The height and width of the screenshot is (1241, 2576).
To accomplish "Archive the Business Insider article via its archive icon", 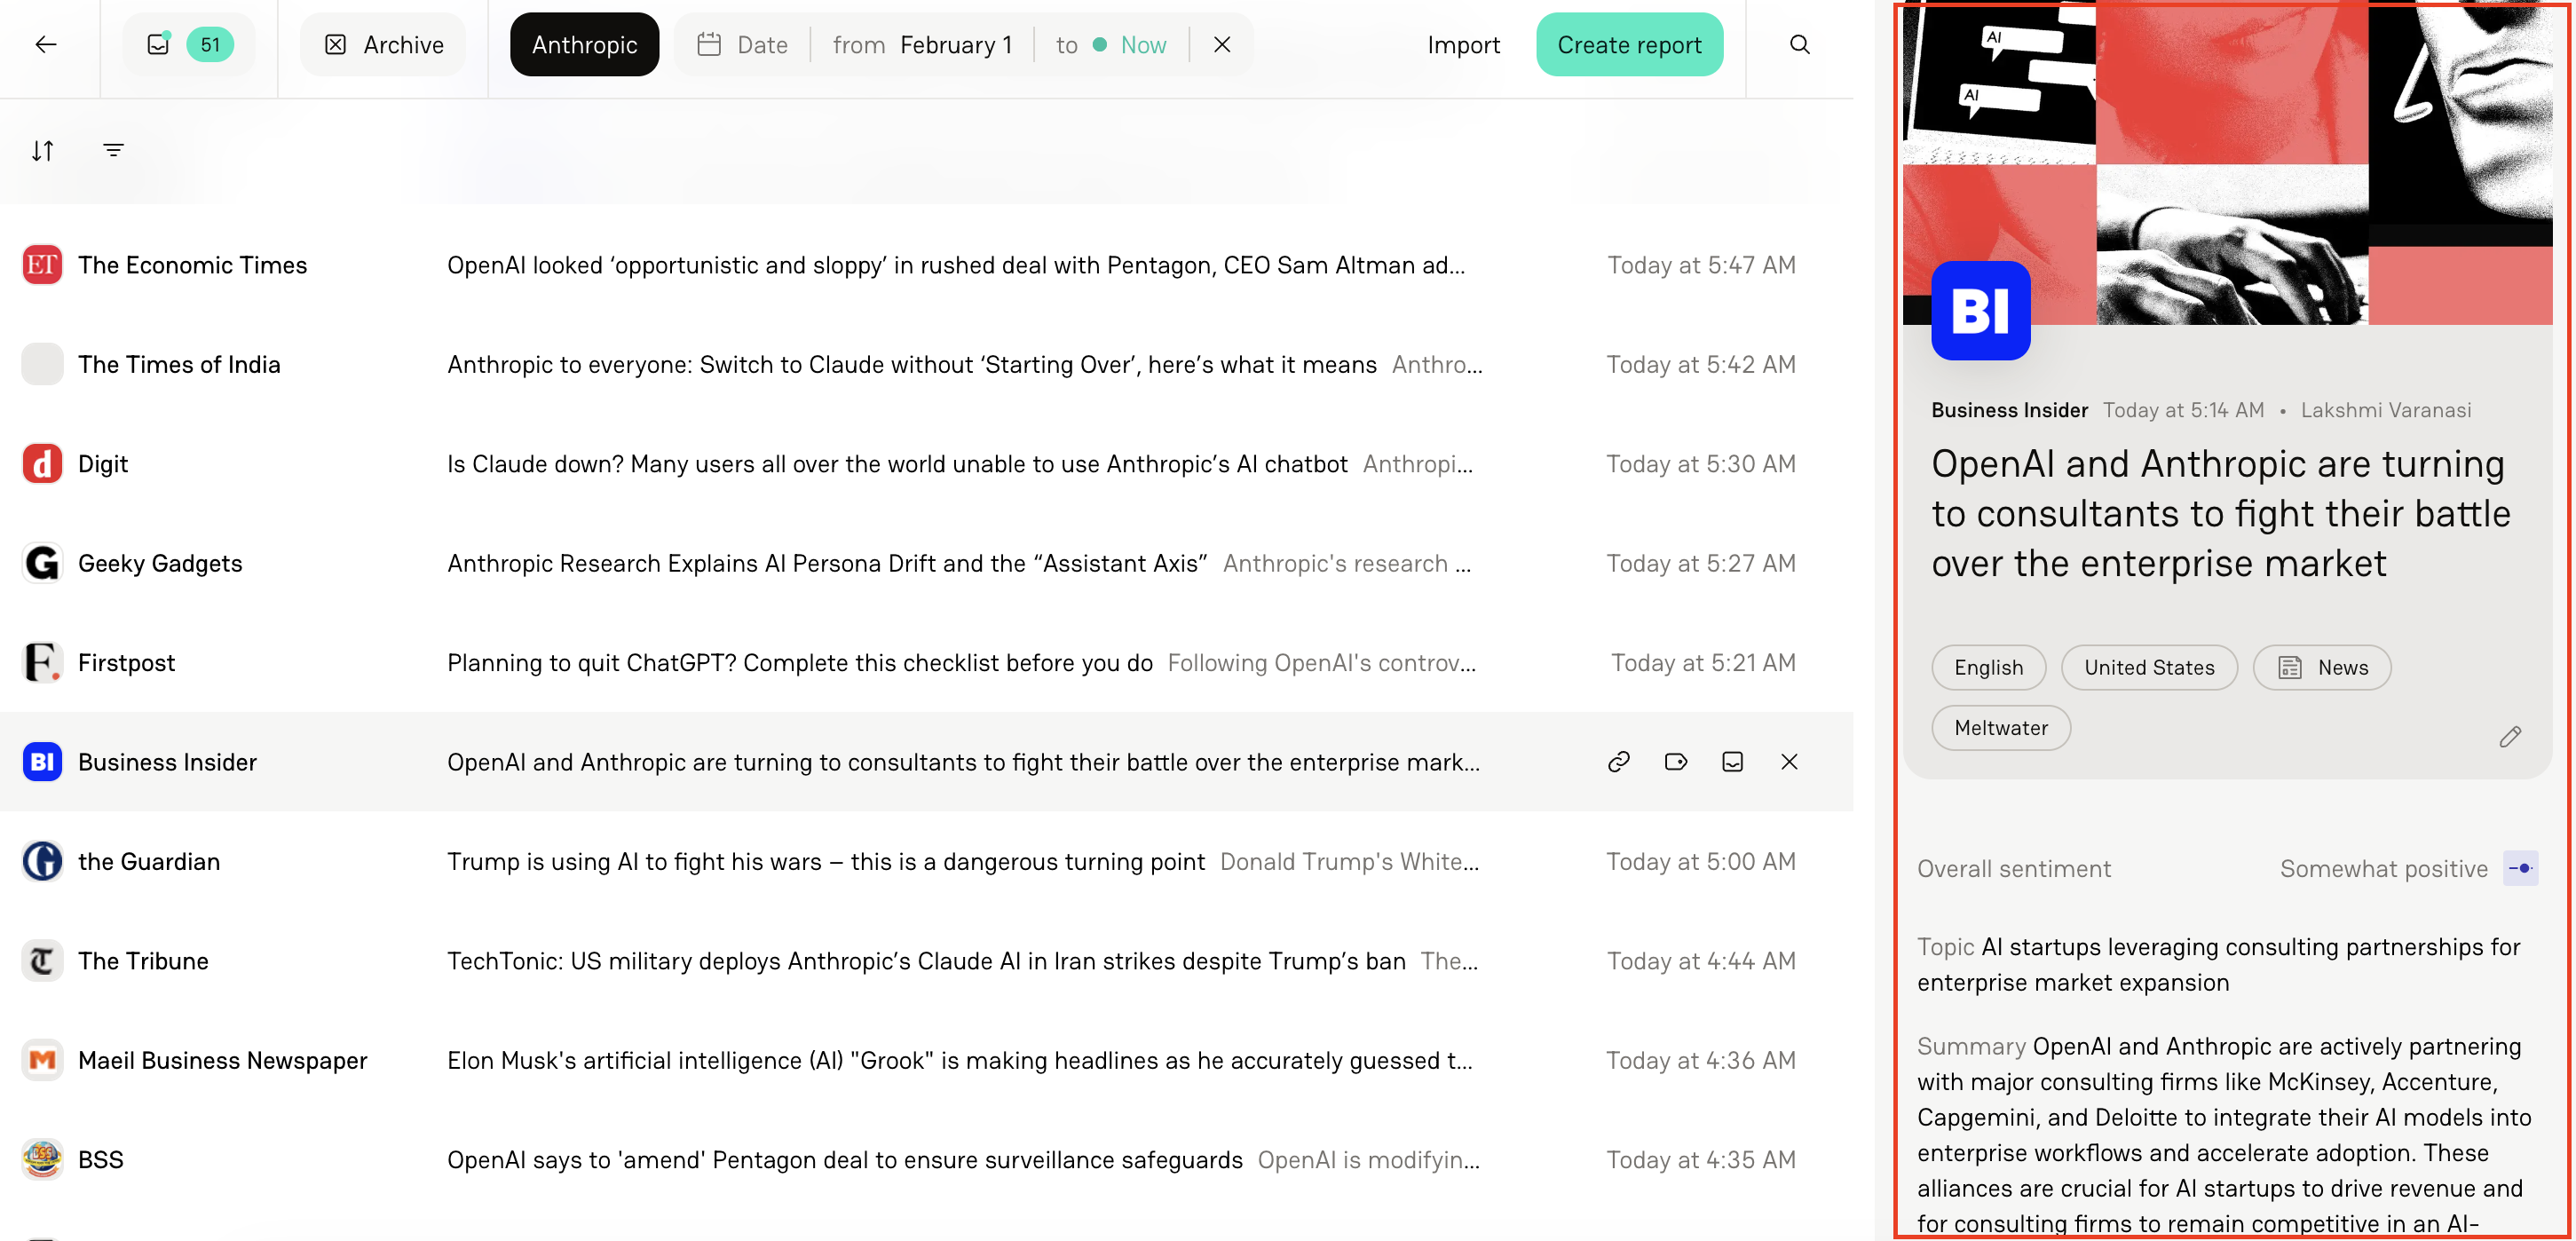I will (x=1732, y=761).
